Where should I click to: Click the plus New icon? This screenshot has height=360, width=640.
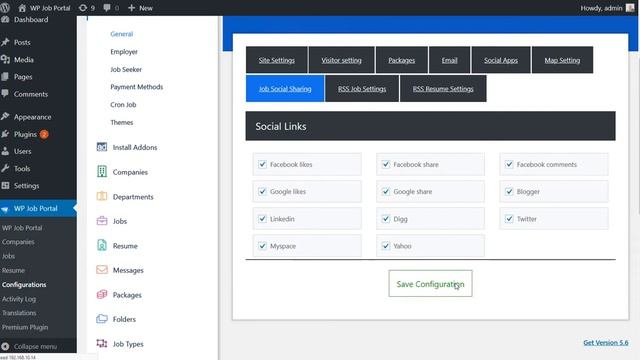point(131,8)
